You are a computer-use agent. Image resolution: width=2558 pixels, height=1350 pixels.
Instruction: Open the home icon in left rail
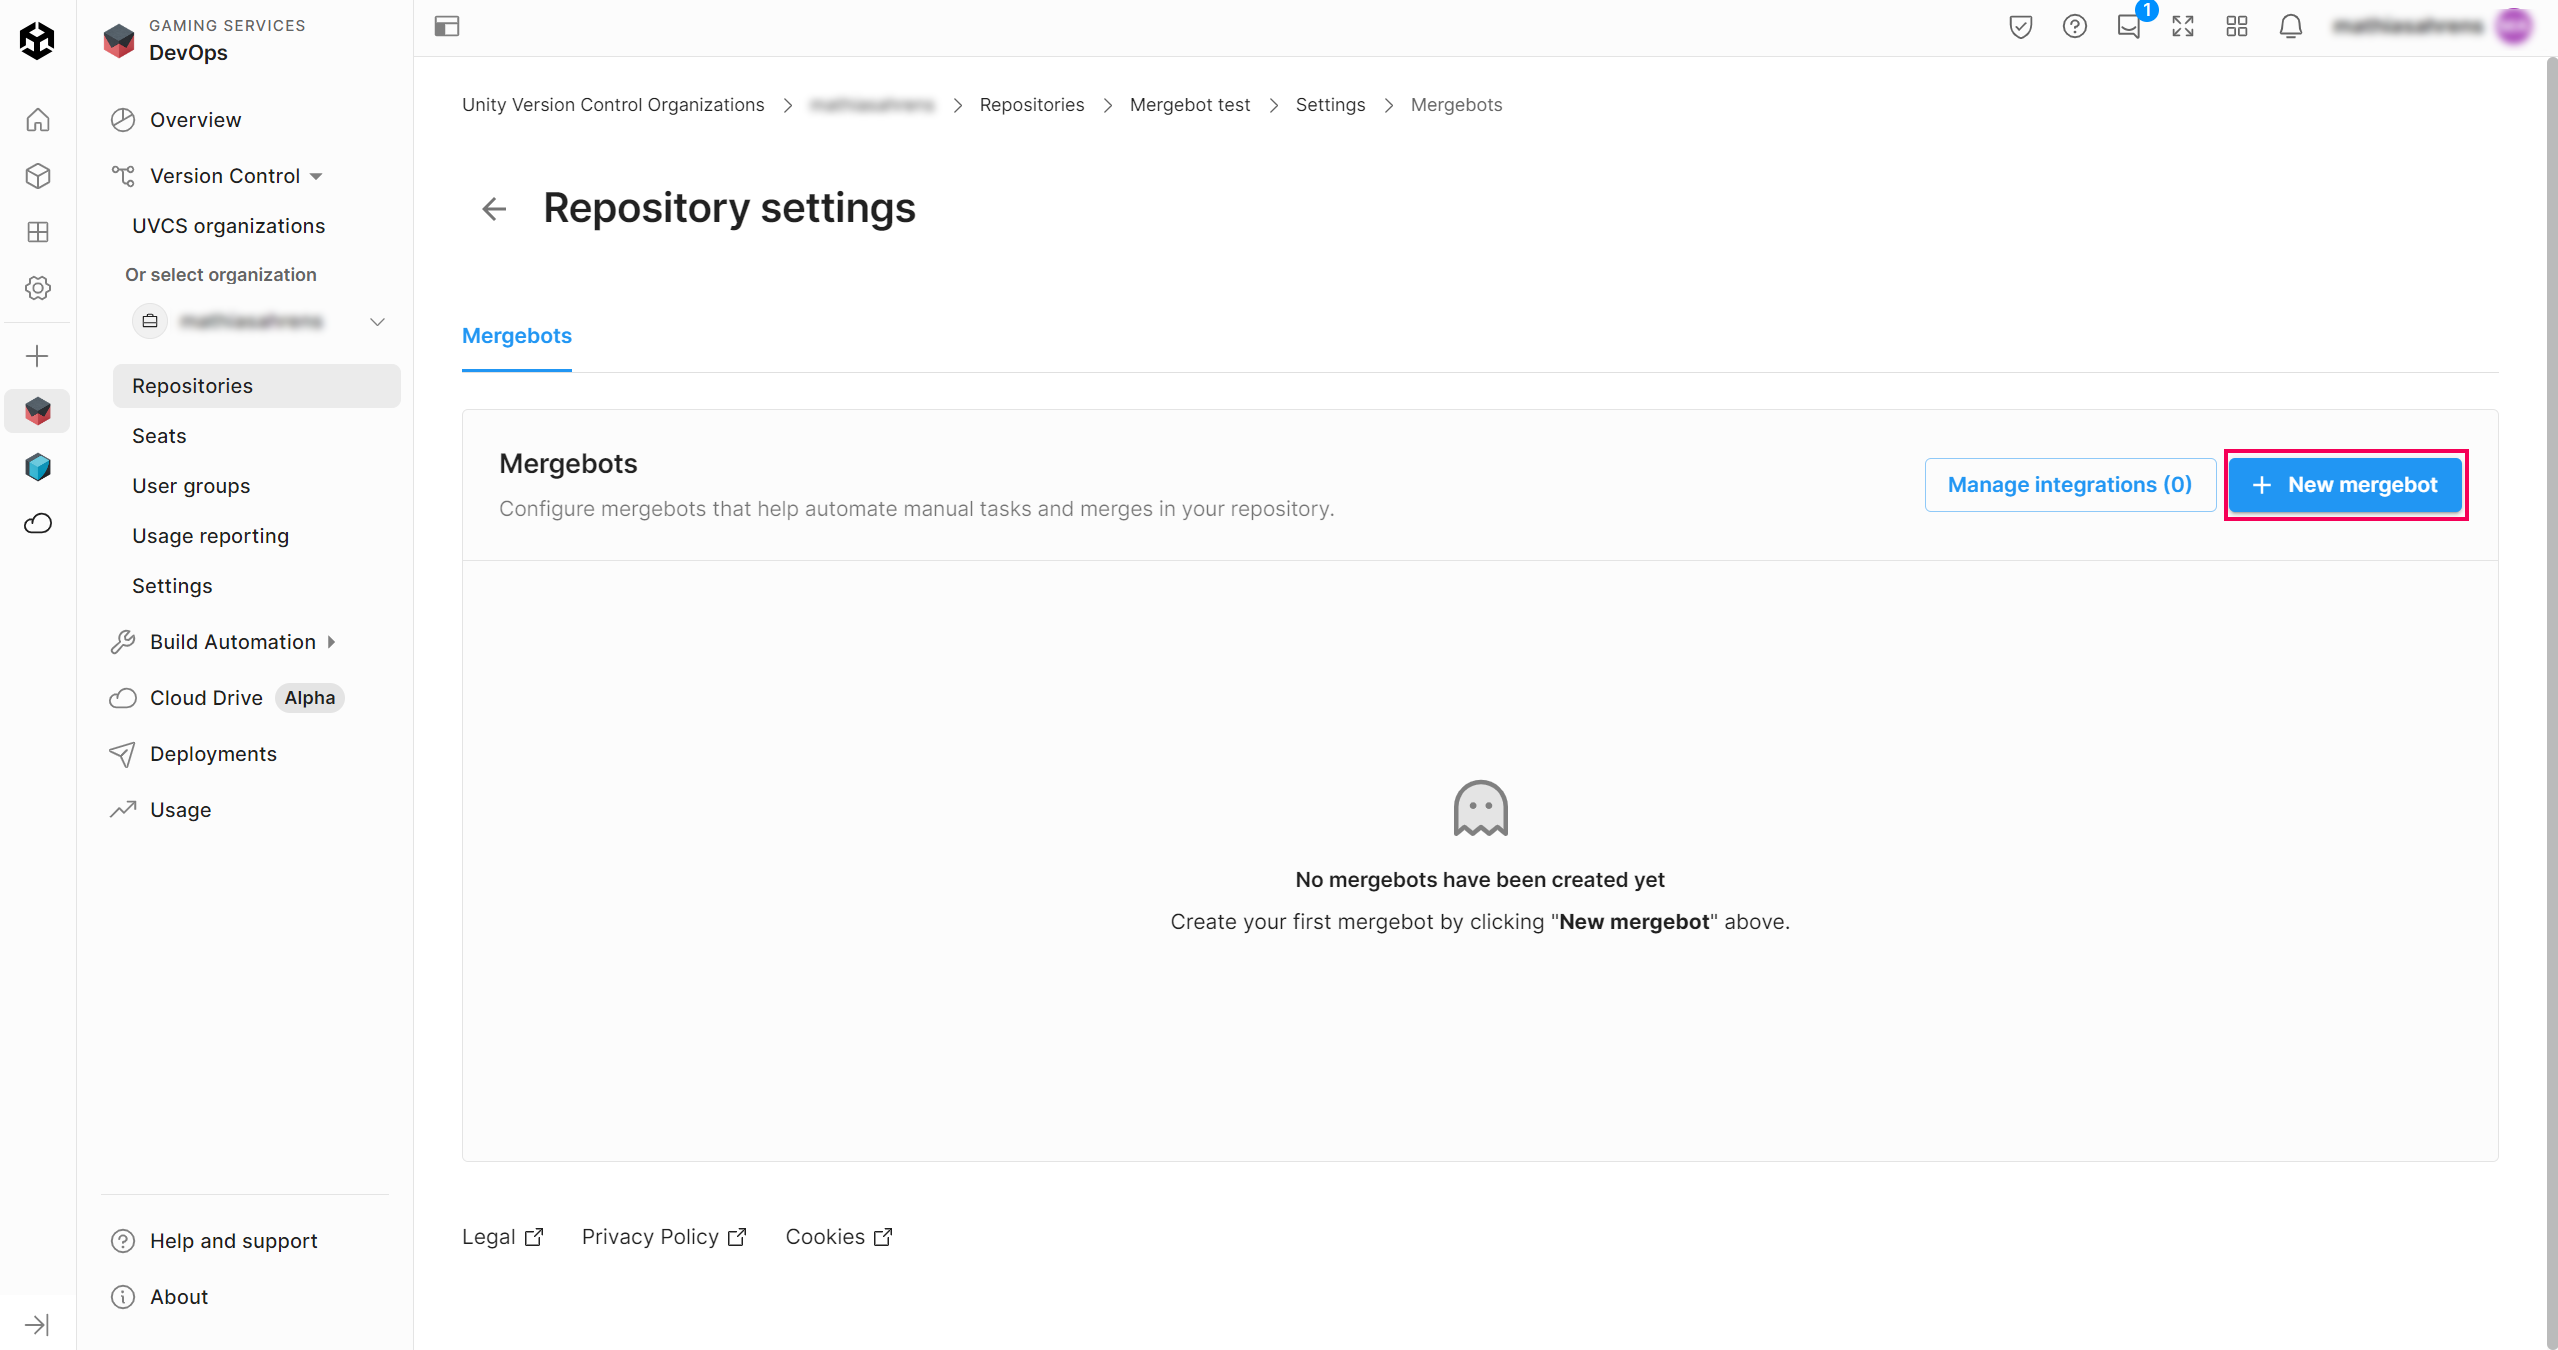coord(37,120)
